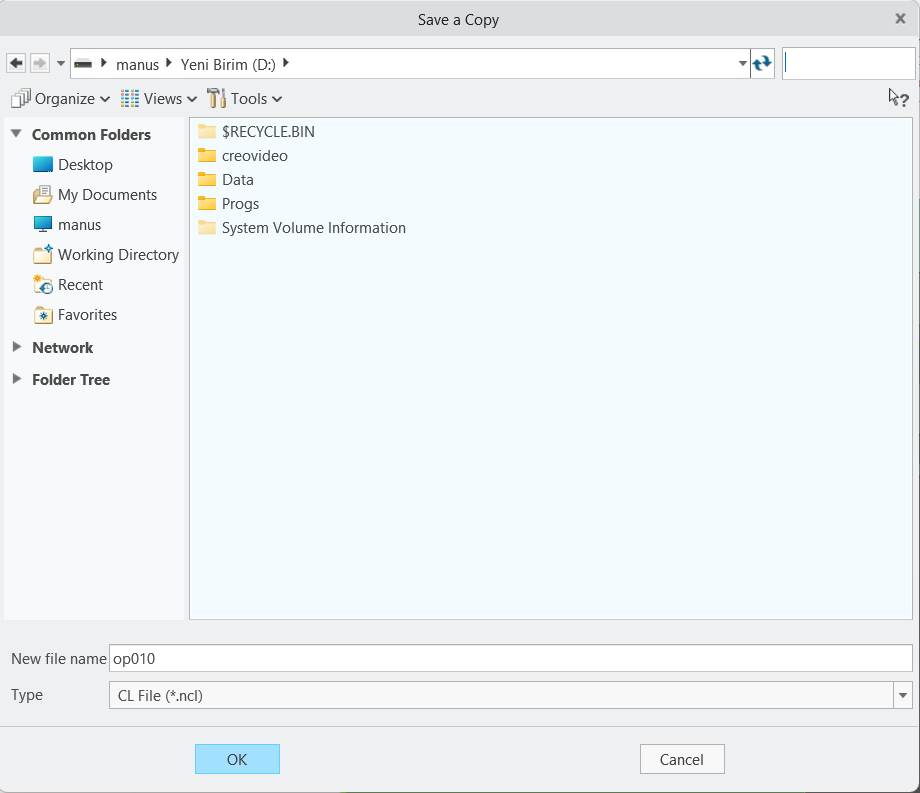This screenshot has height=793, width=920.
Task: Click OK to save the copy
Action: (x=237, y=759)
